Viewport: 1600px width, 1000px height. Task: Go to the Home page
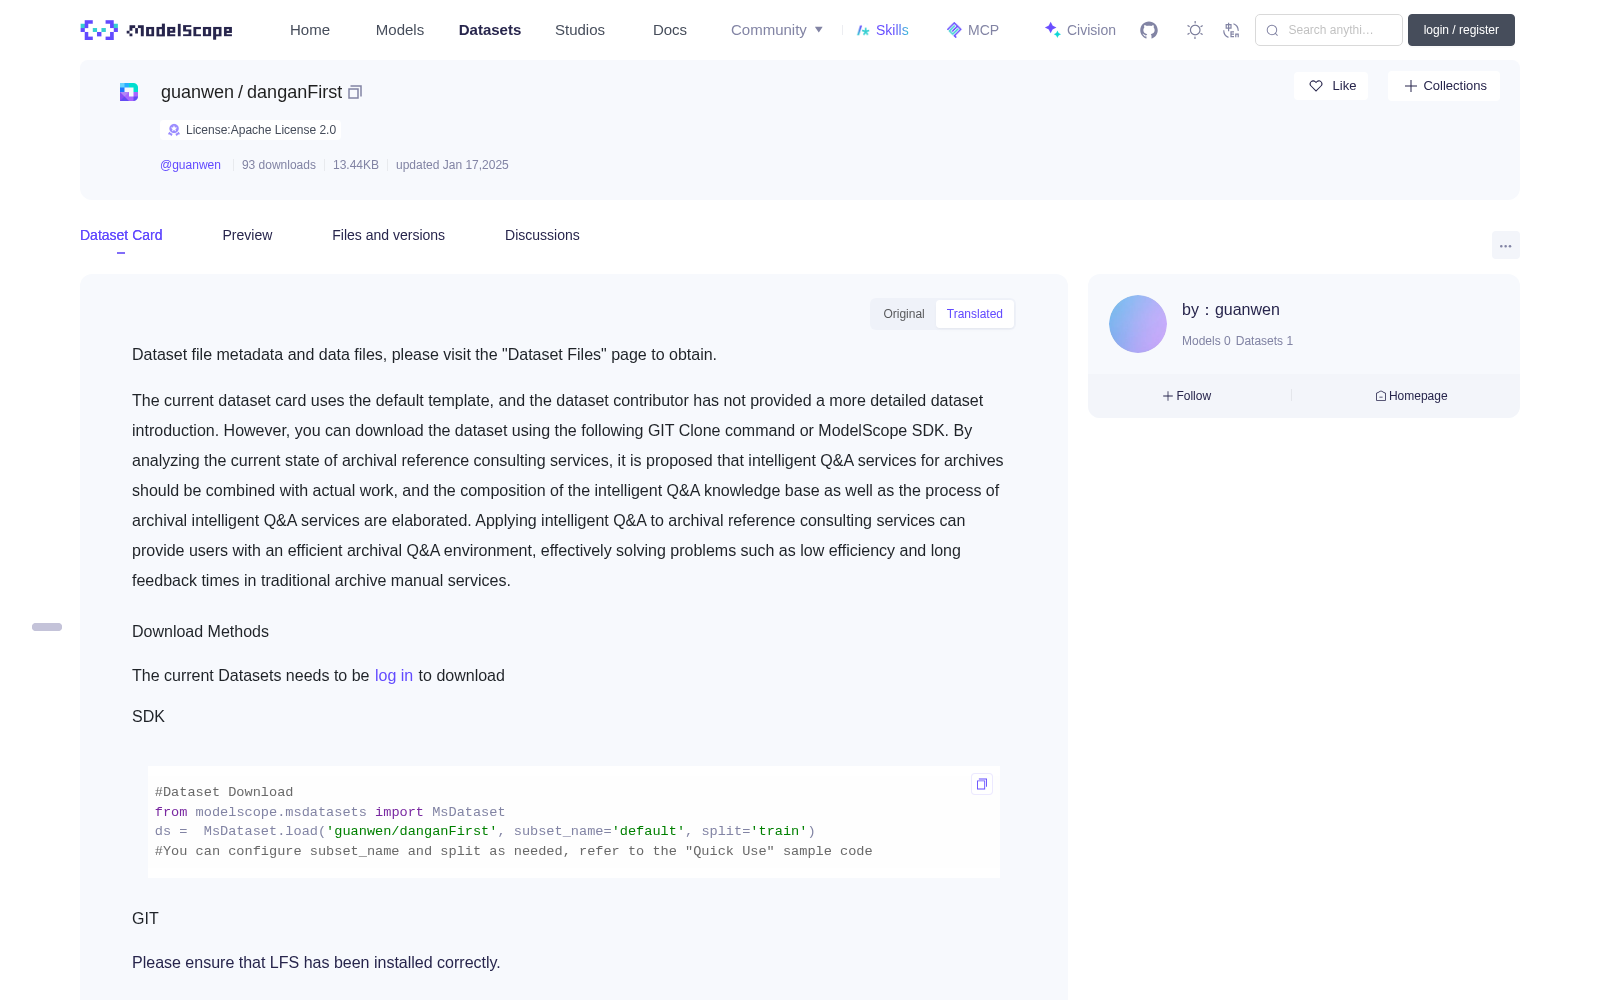coord(310,30)
